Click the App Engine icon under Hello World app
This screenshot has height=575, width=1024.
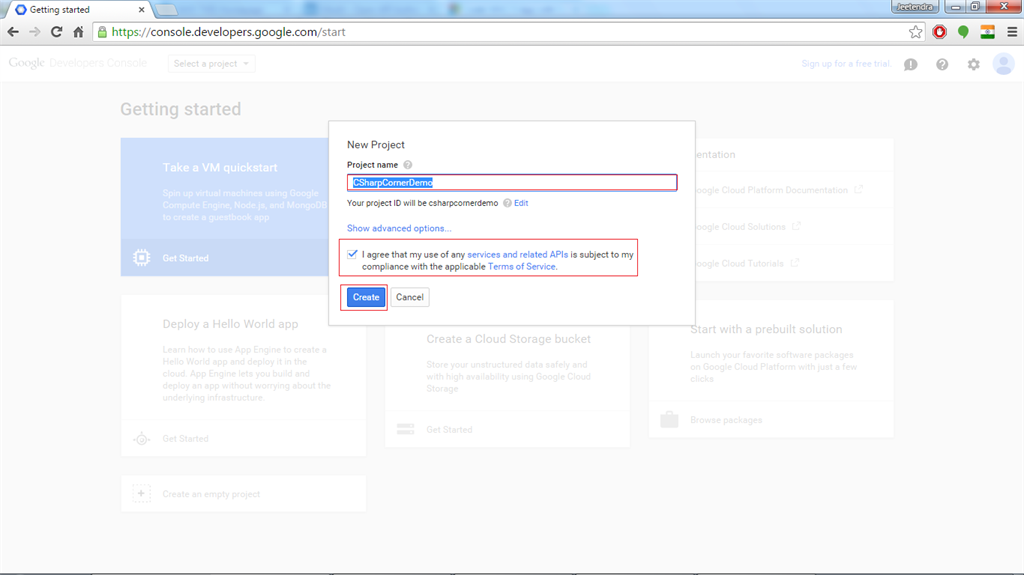tap(142, 438)
